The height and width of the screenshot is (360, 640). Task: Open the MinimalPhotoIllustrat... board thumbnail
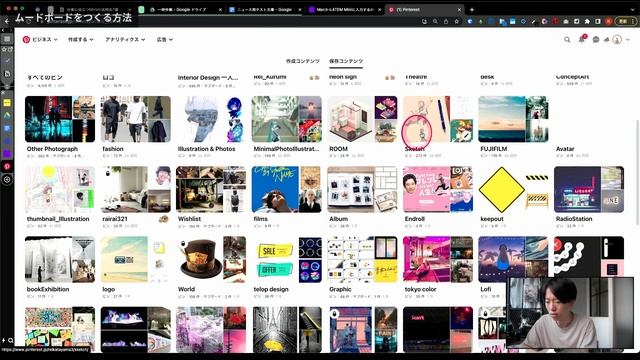point(287,119)
